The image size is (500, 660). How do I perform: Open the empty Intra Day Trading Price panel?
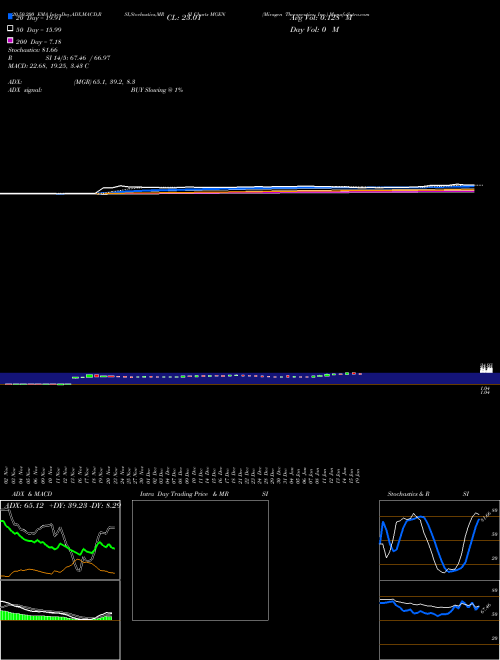(x=200, y=560)
